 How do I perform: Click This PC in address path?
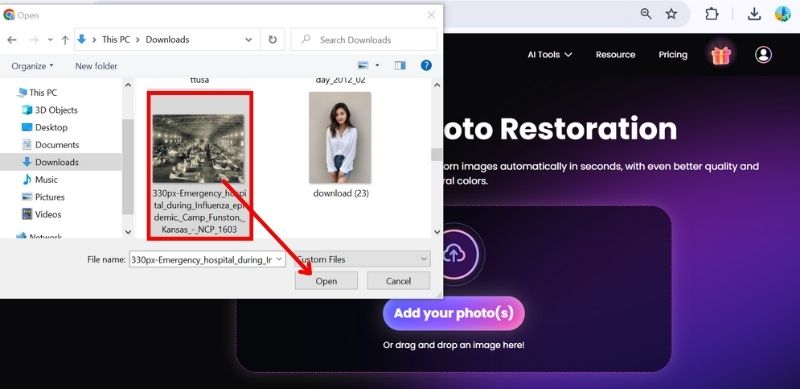pyautogui.click(x=116, y=39)
